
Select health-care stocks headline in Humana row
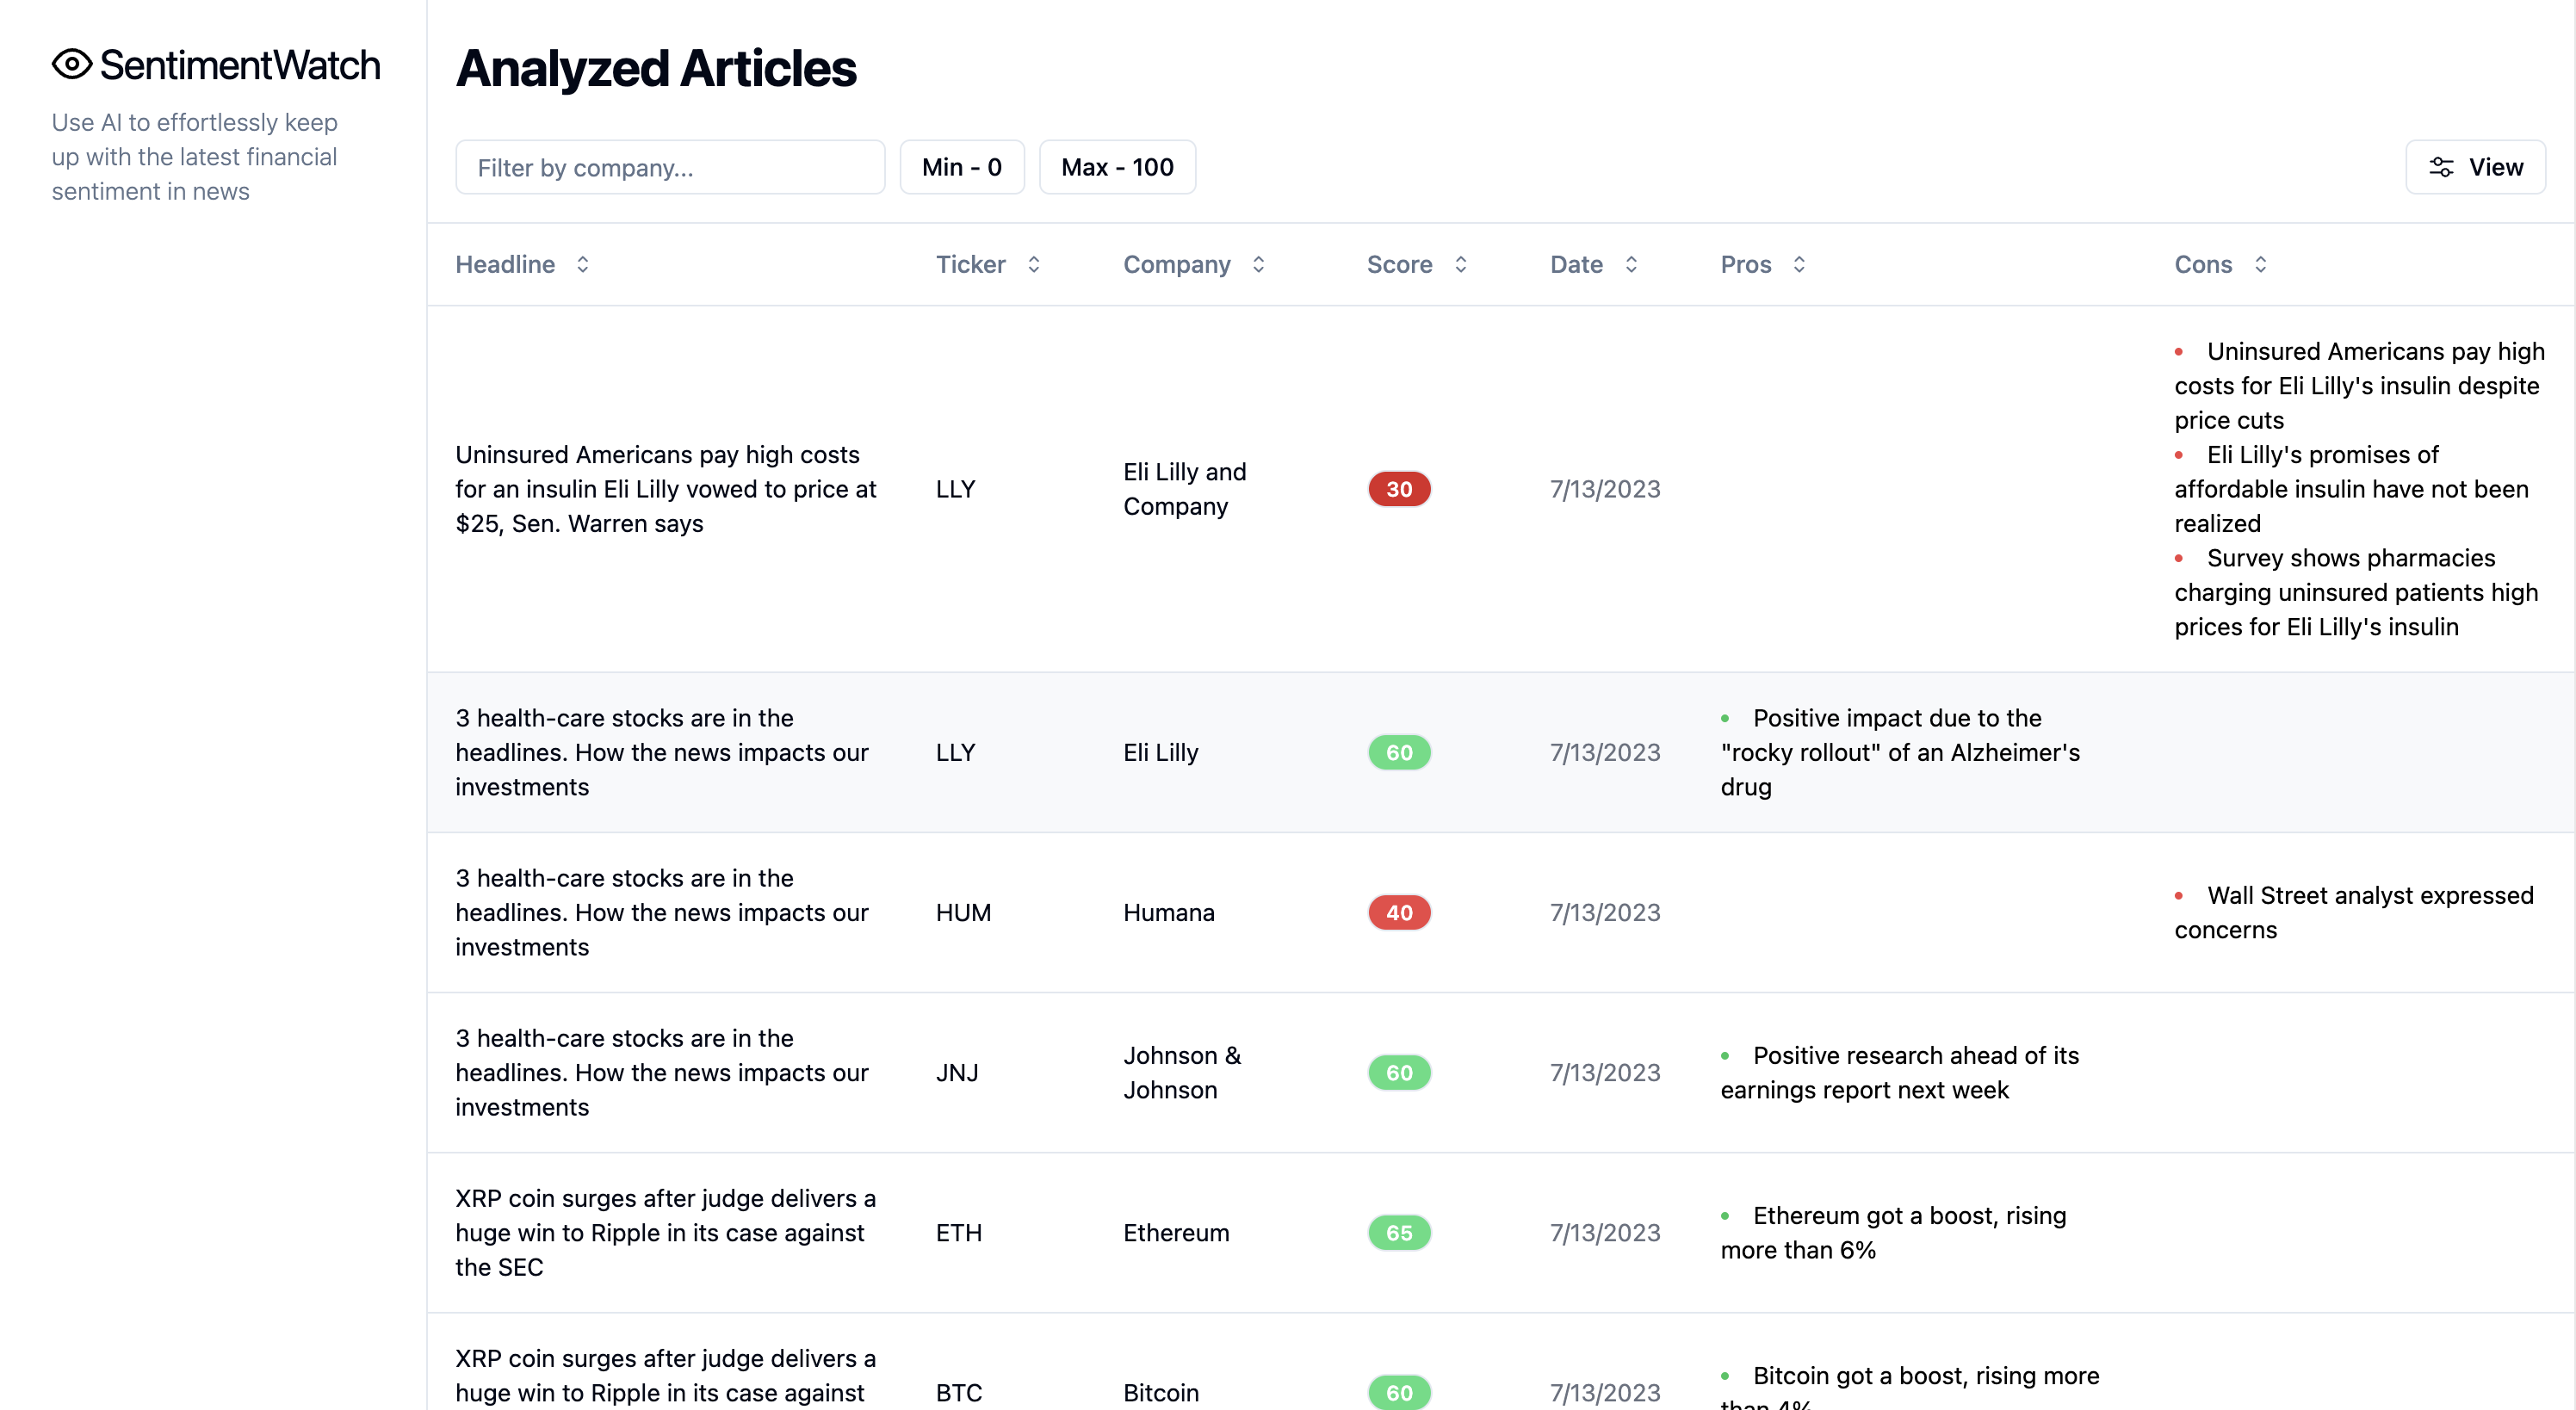[662, 912]
